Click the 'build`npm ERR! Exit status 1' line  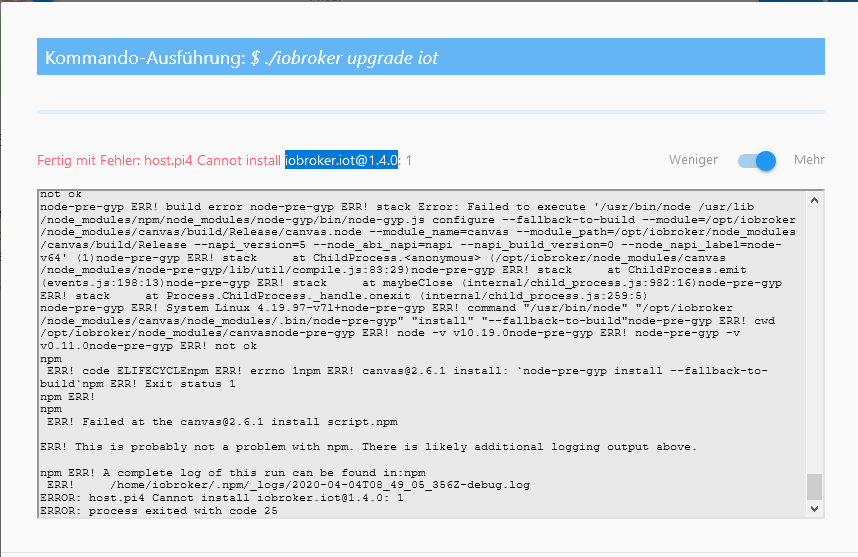click(137, 384)
